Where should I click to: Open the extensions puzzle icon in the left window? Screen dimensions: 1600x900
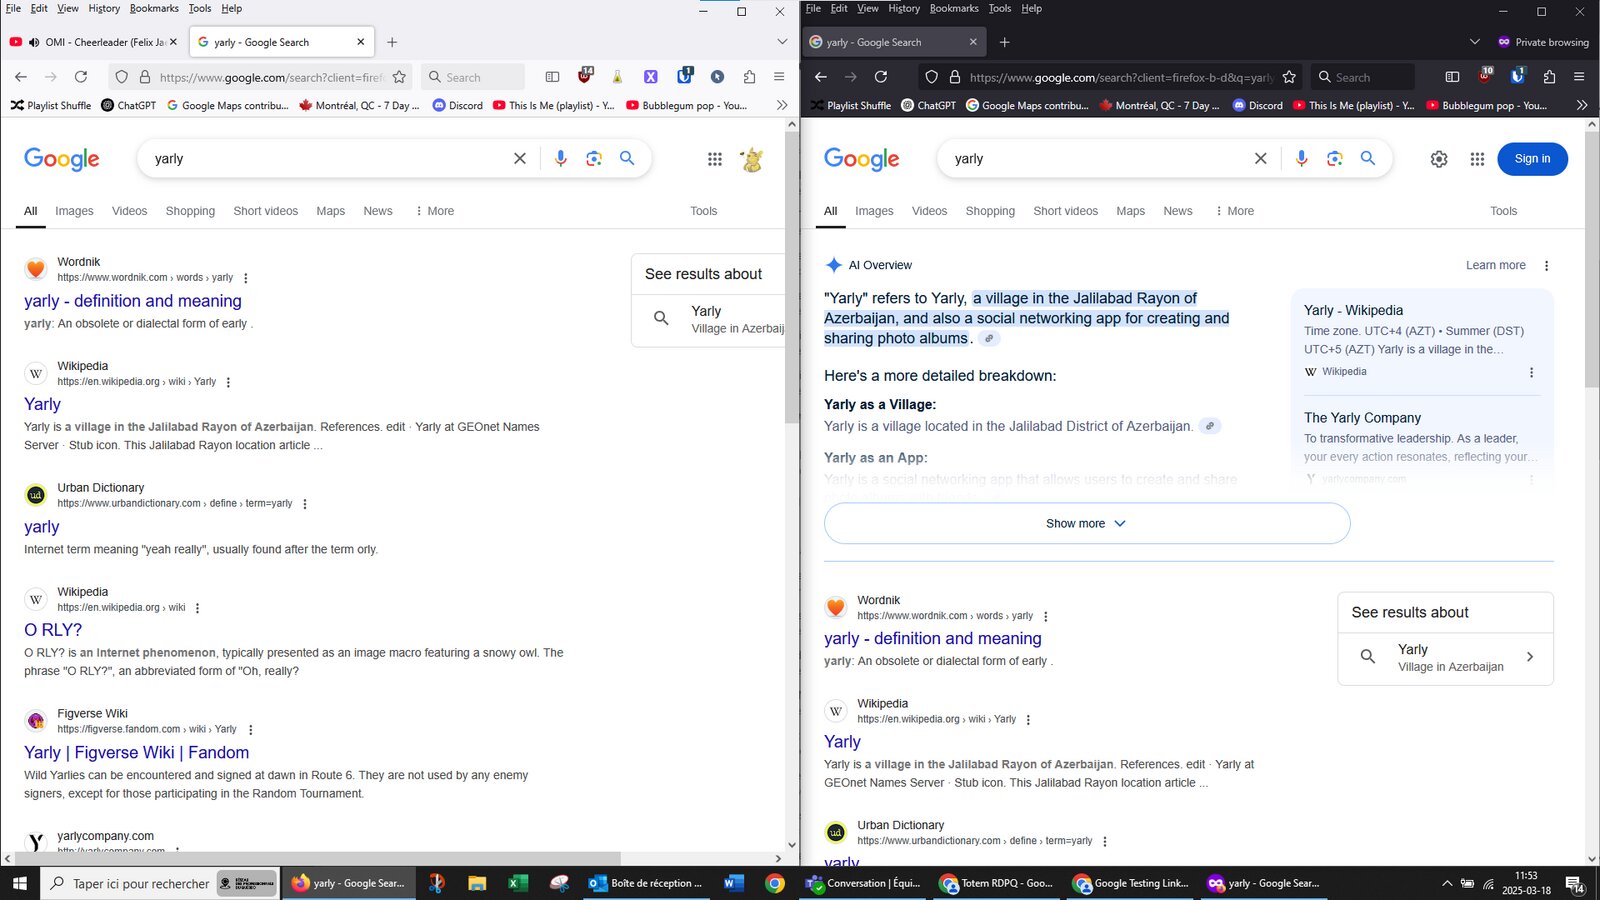pos(749,77)
